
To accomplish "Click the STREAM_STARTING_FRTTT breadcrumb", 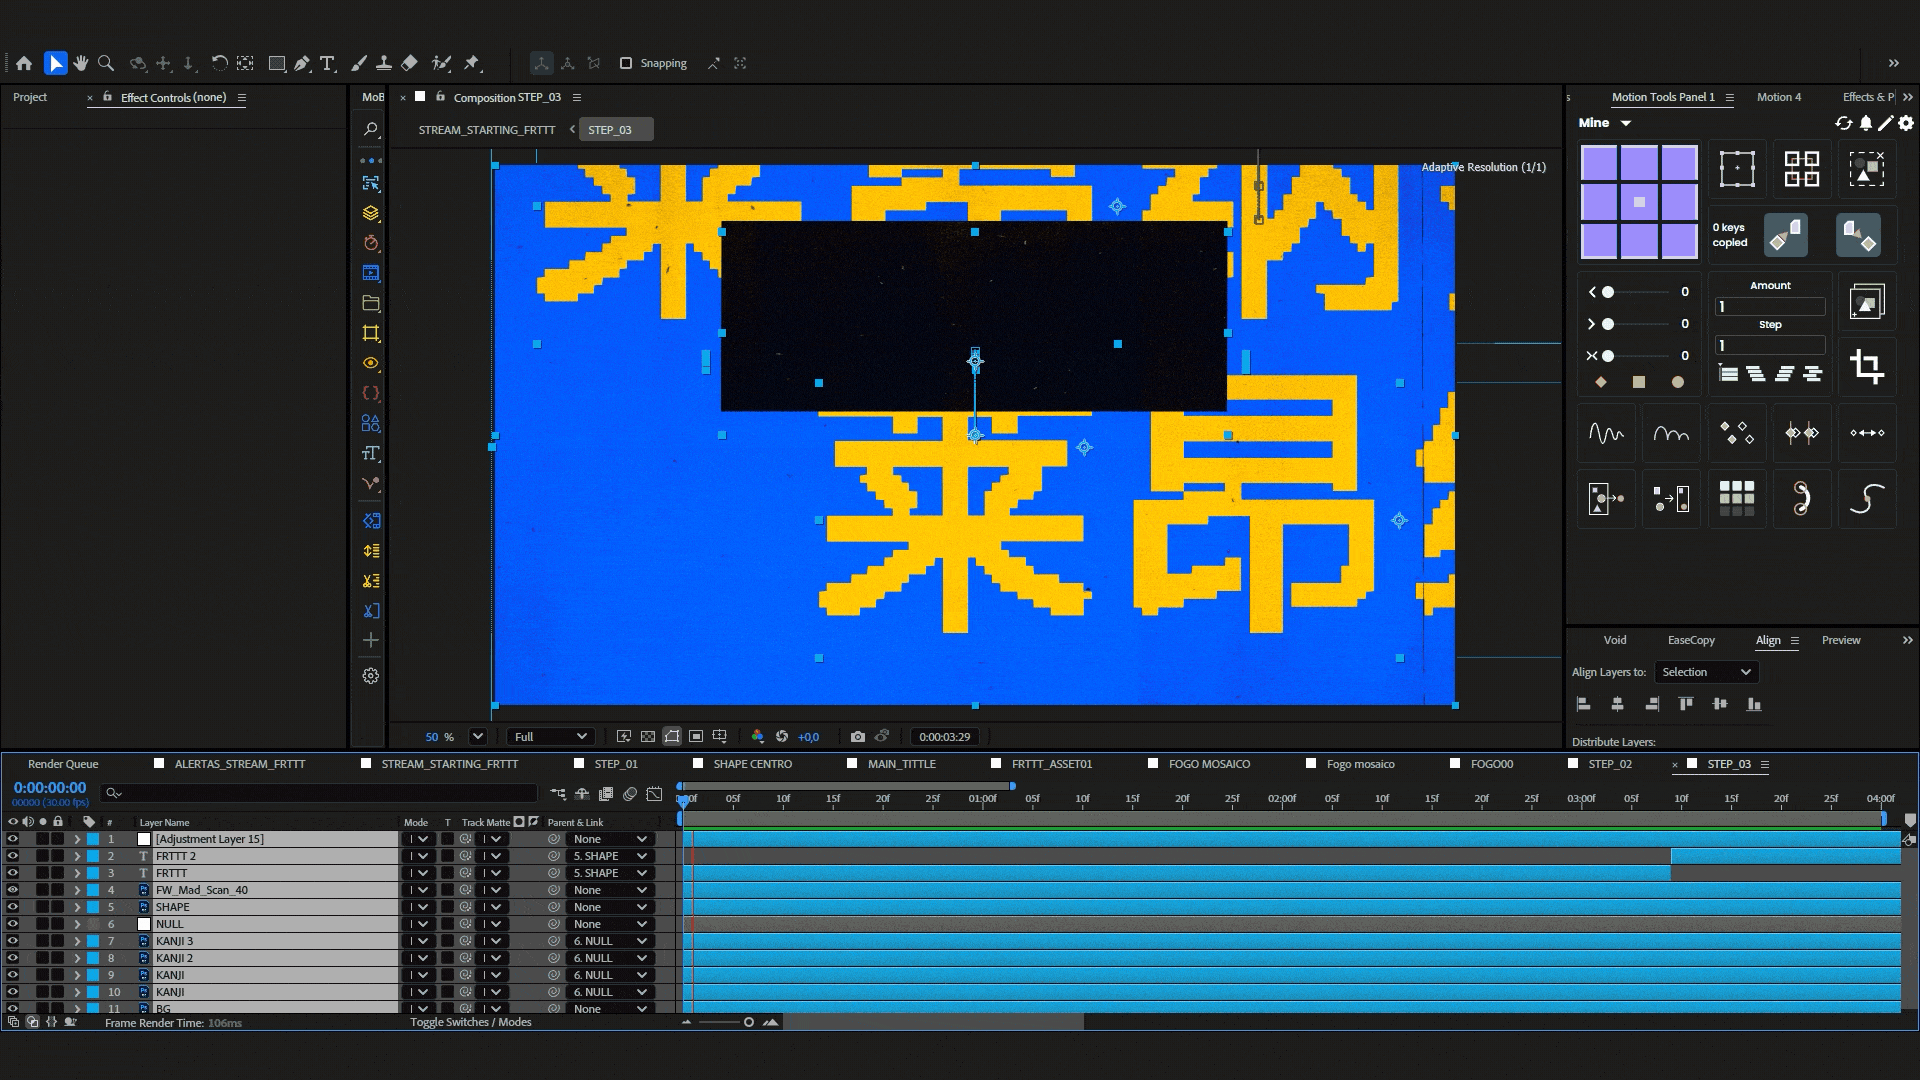I will click(x=486, y=130).
